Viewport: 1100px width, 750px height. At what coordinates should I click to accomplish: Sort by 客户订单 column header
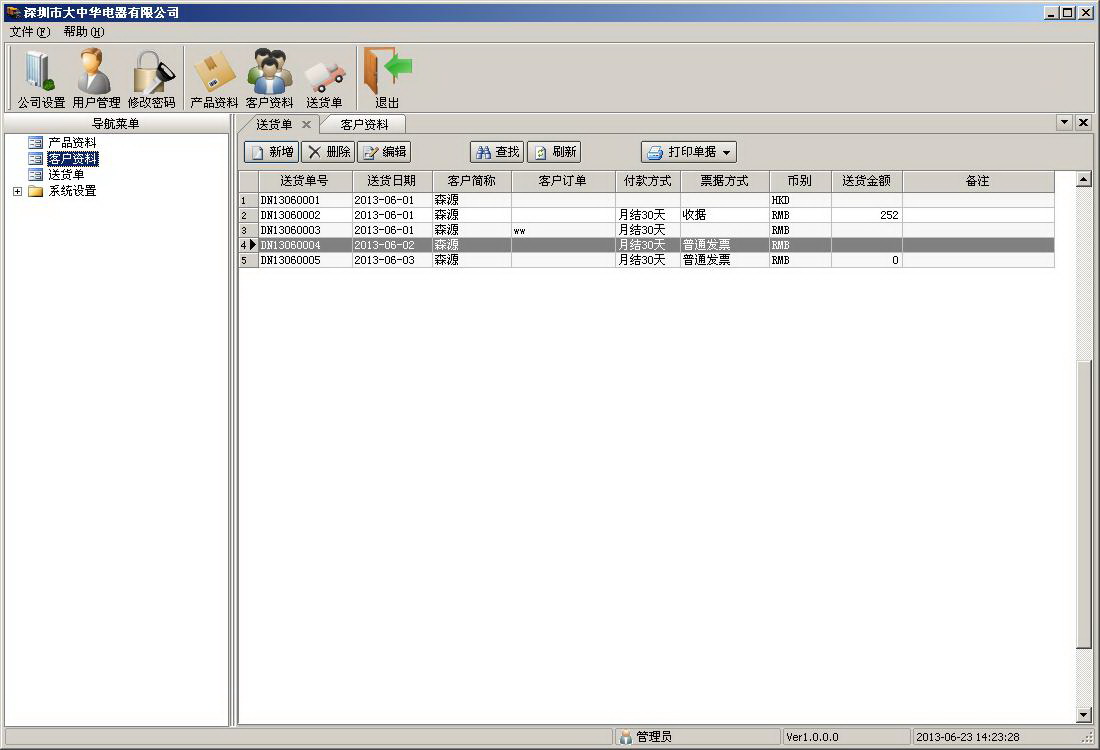563,181
